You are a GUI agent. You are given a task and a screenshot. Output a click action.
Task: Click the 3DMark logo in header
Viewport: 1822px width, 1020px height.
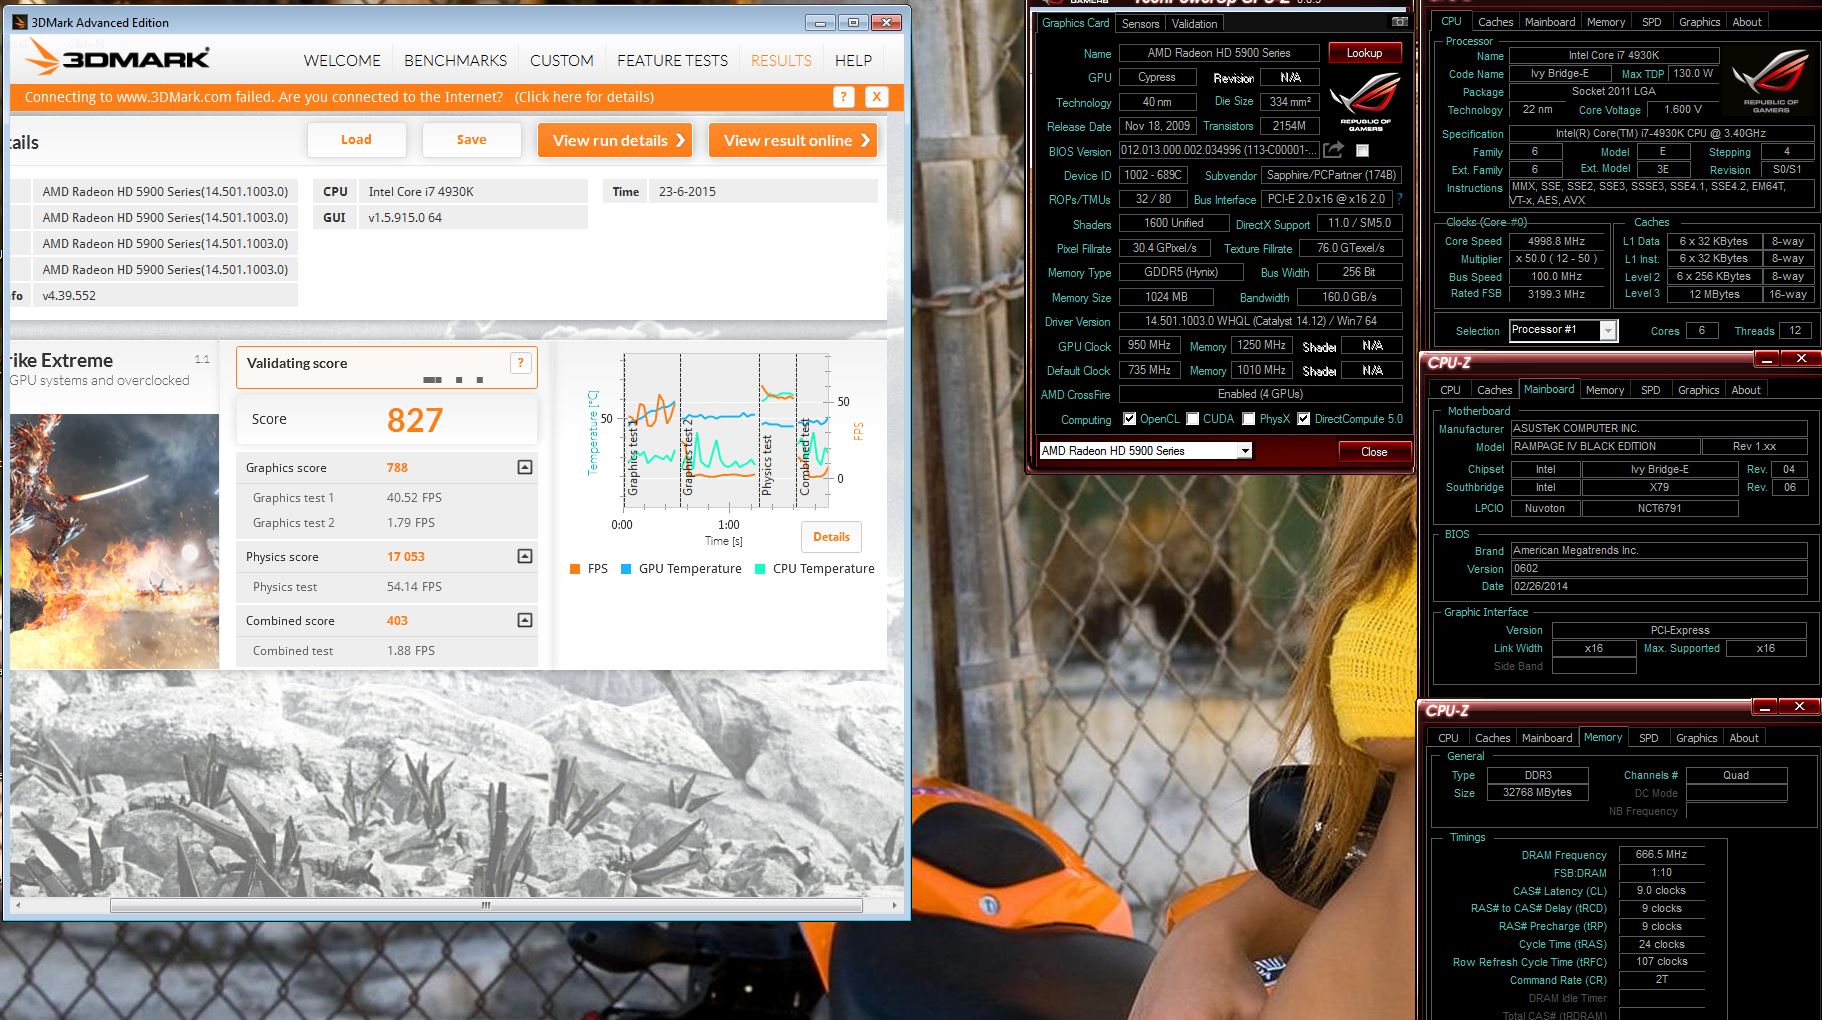tap(118, 58)
